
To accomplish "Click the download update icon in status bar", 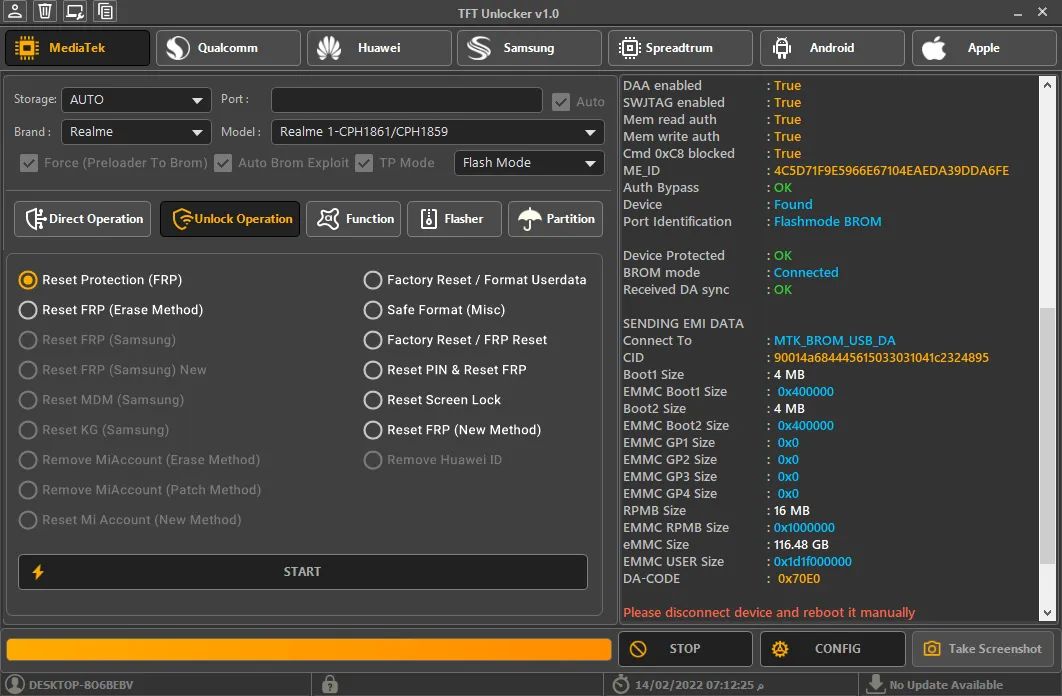I will (876, 684).
